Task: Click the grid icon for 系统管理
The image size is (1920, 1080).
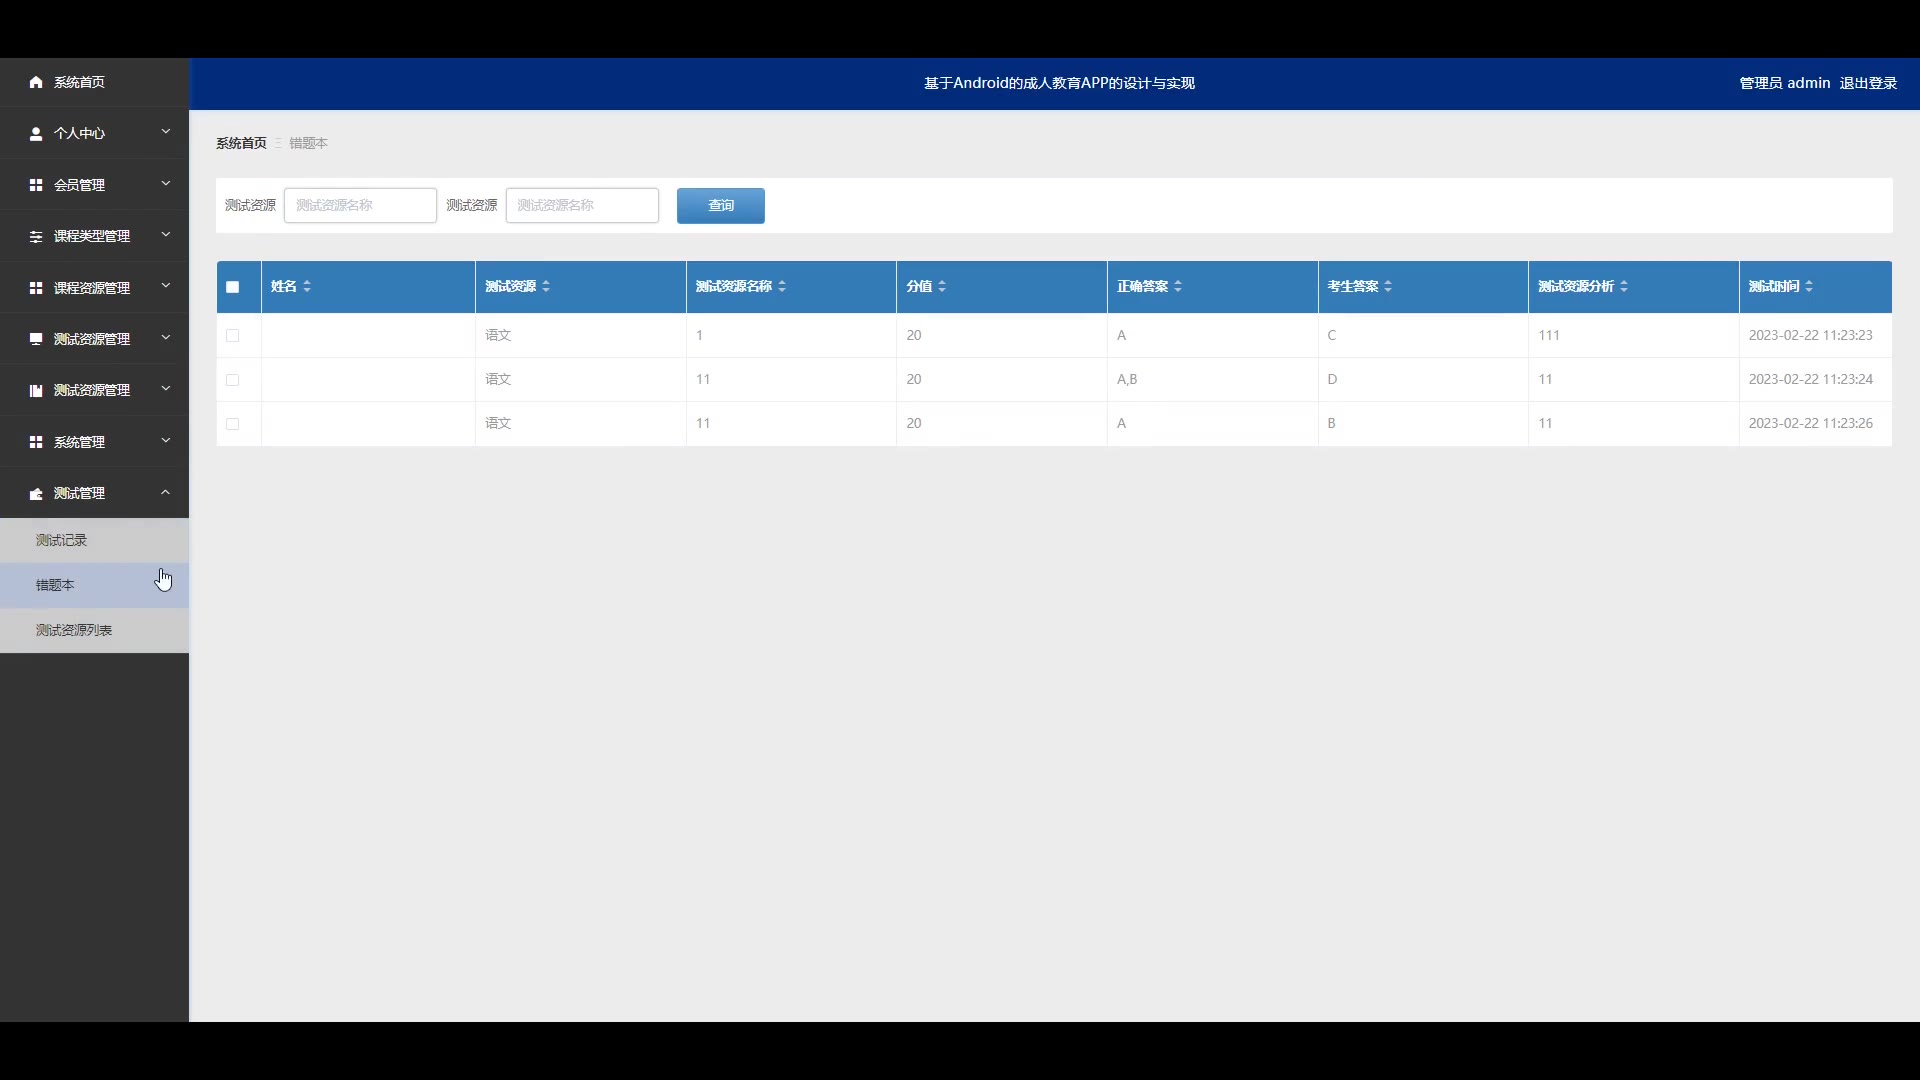Action: click(36, 442)
